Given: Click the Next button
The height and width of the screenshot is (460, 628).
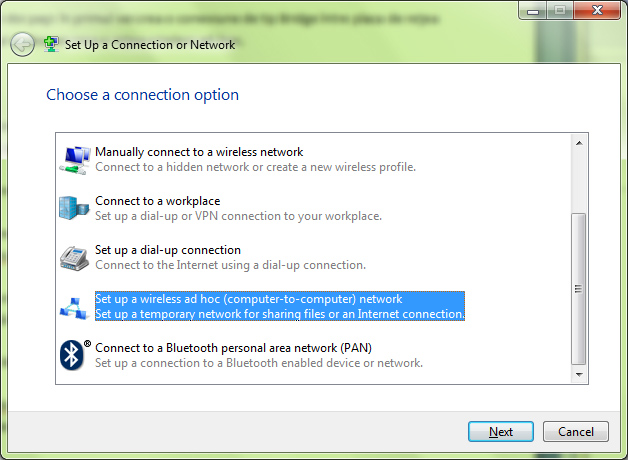Looking at the screenshot, I should [501, 432].
